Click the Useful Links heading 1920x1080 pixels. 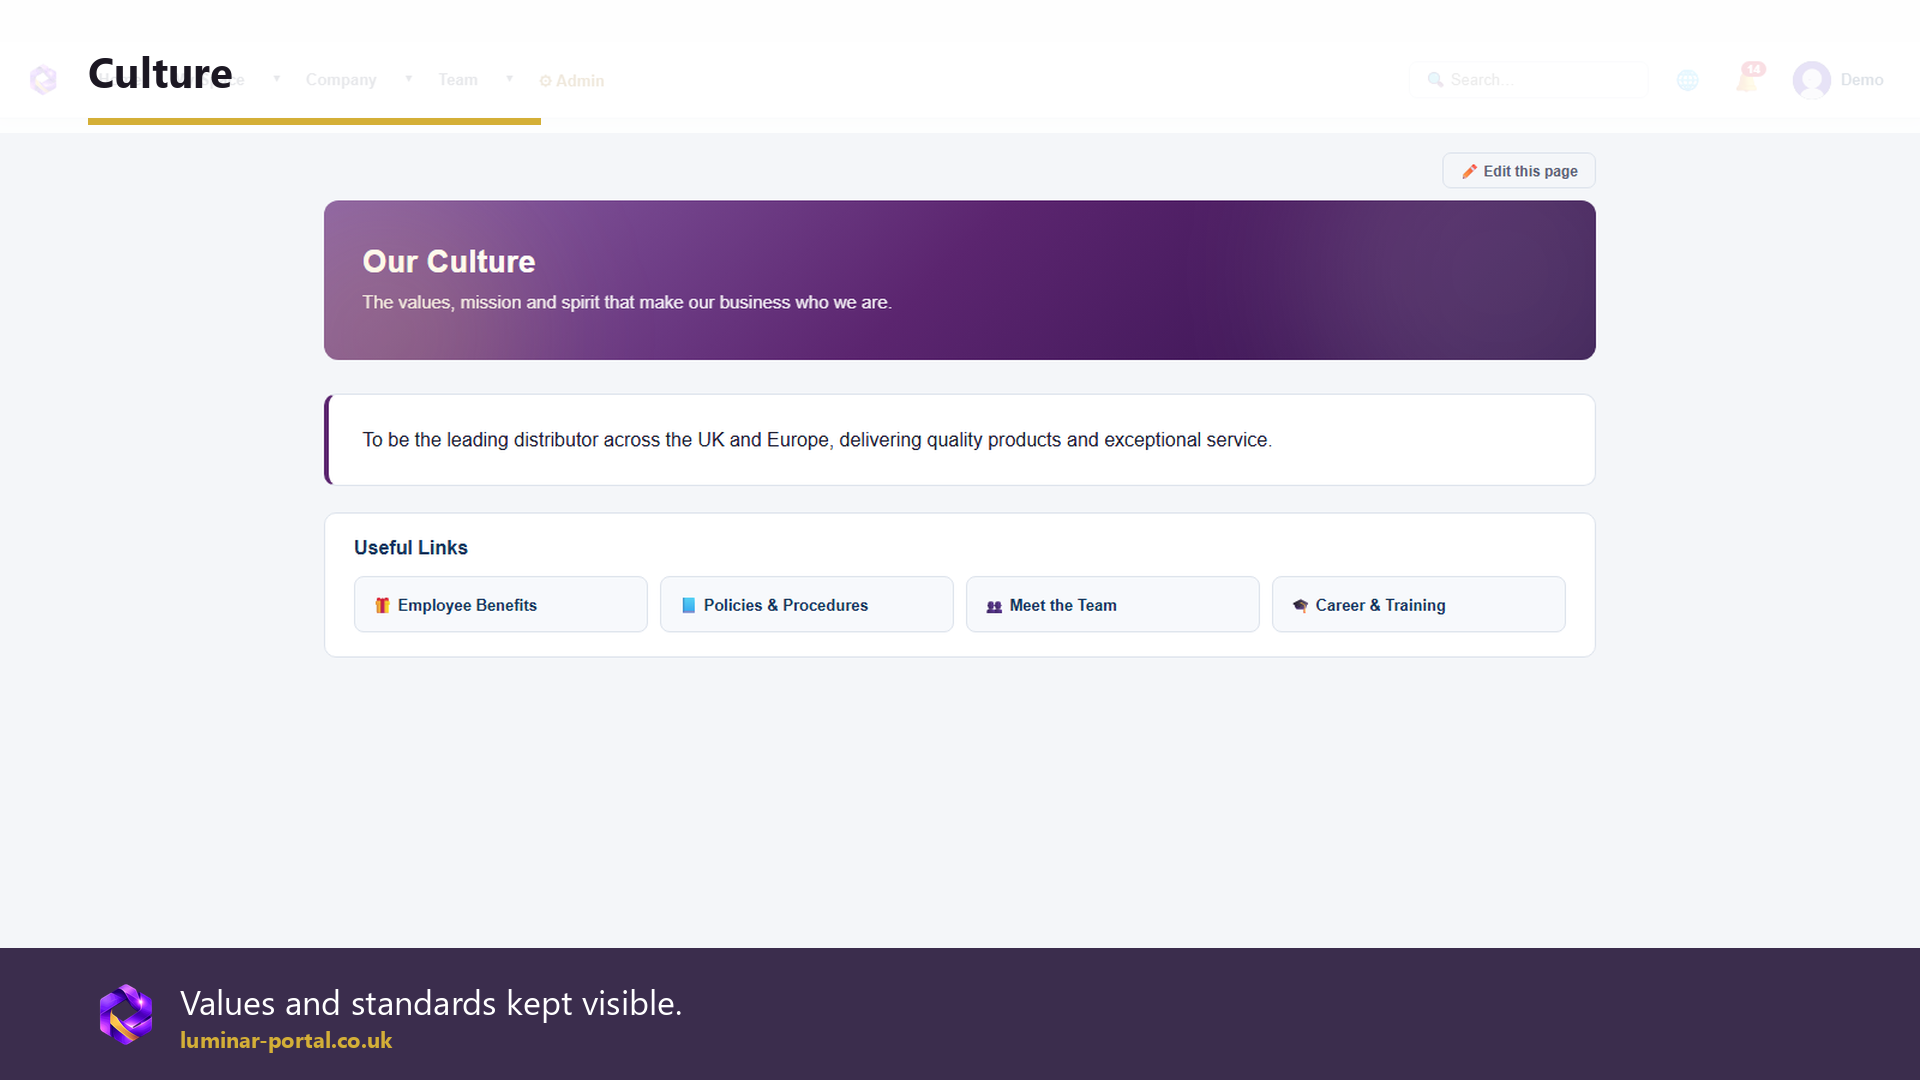click(411, 548)
